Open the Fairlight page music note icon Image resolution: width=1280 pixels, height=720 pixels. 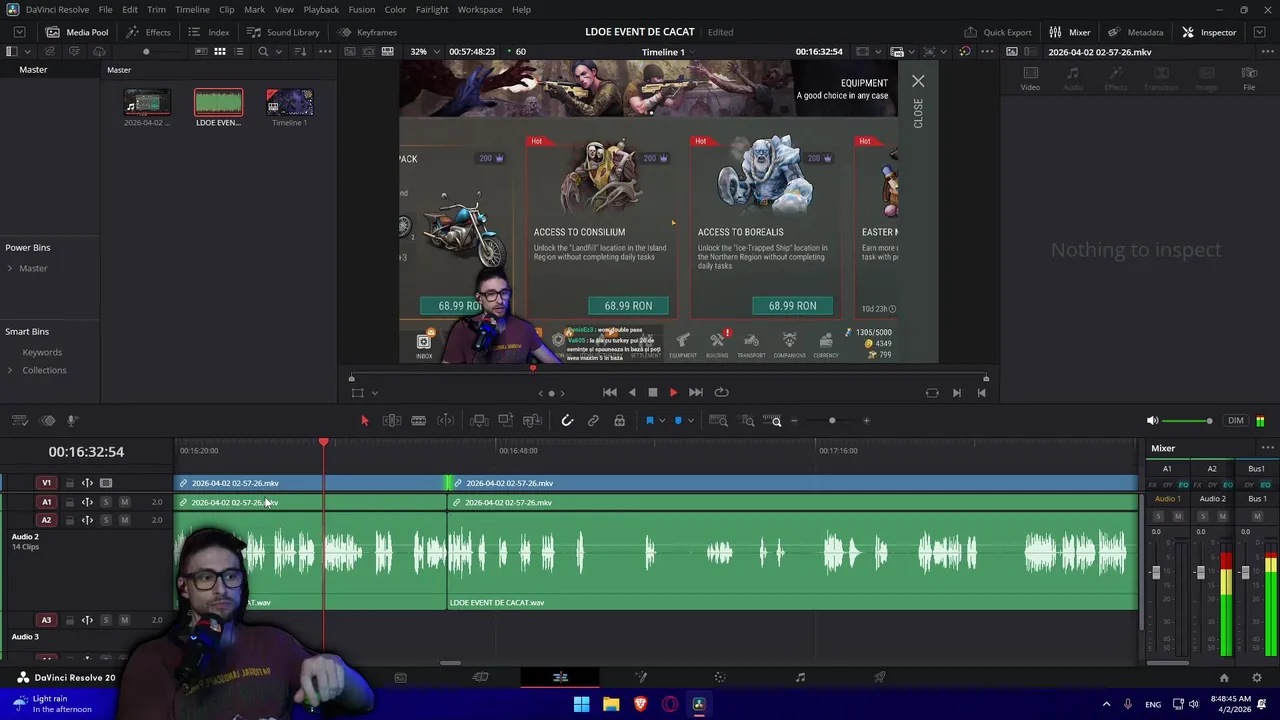tap(800, 677)
